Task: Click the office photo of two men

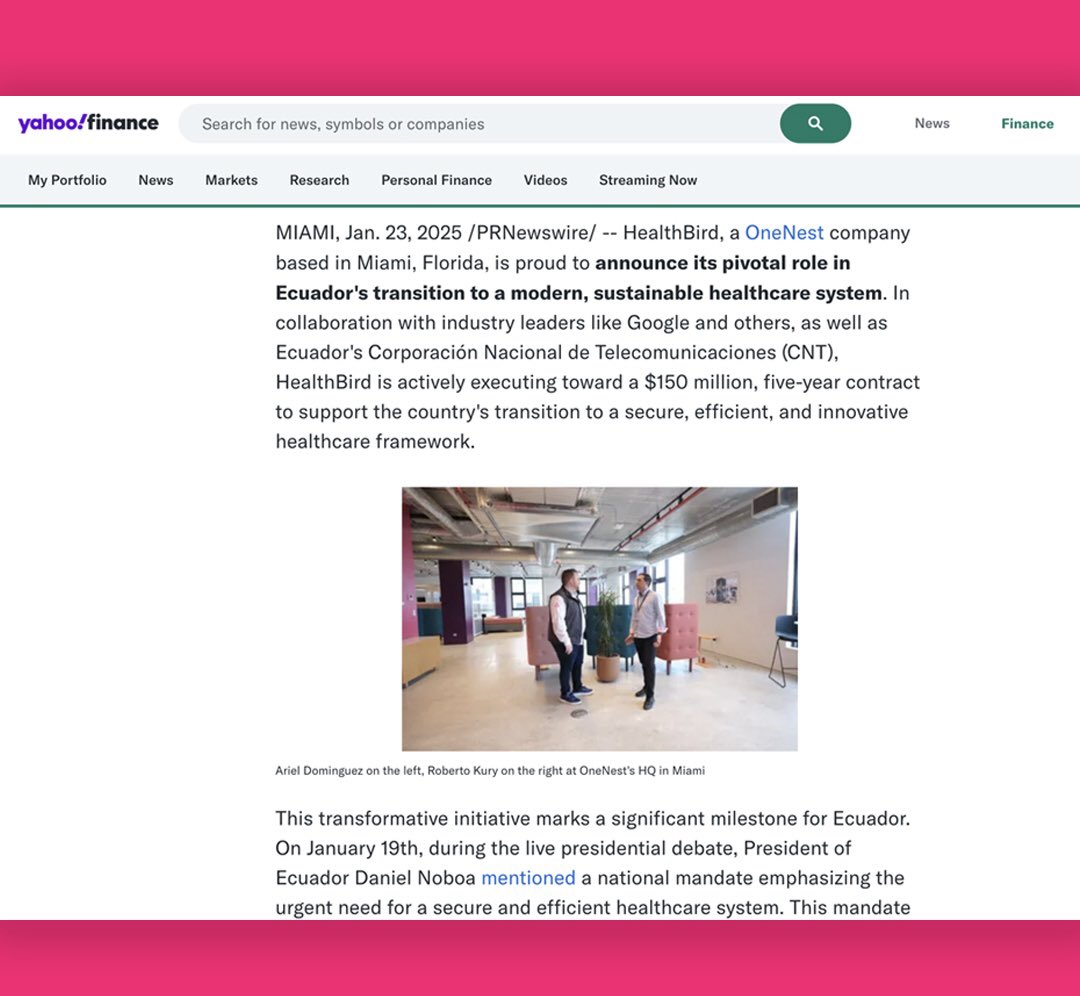Action: click(x=600, y=619)
